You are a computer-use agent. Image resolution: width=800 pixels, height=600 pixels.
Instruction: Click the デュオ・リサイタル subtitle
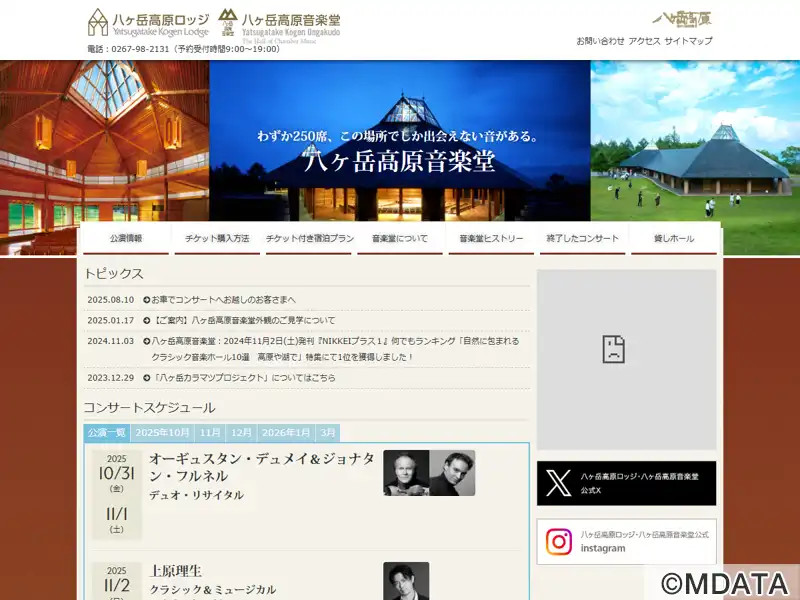click(196, 495)
